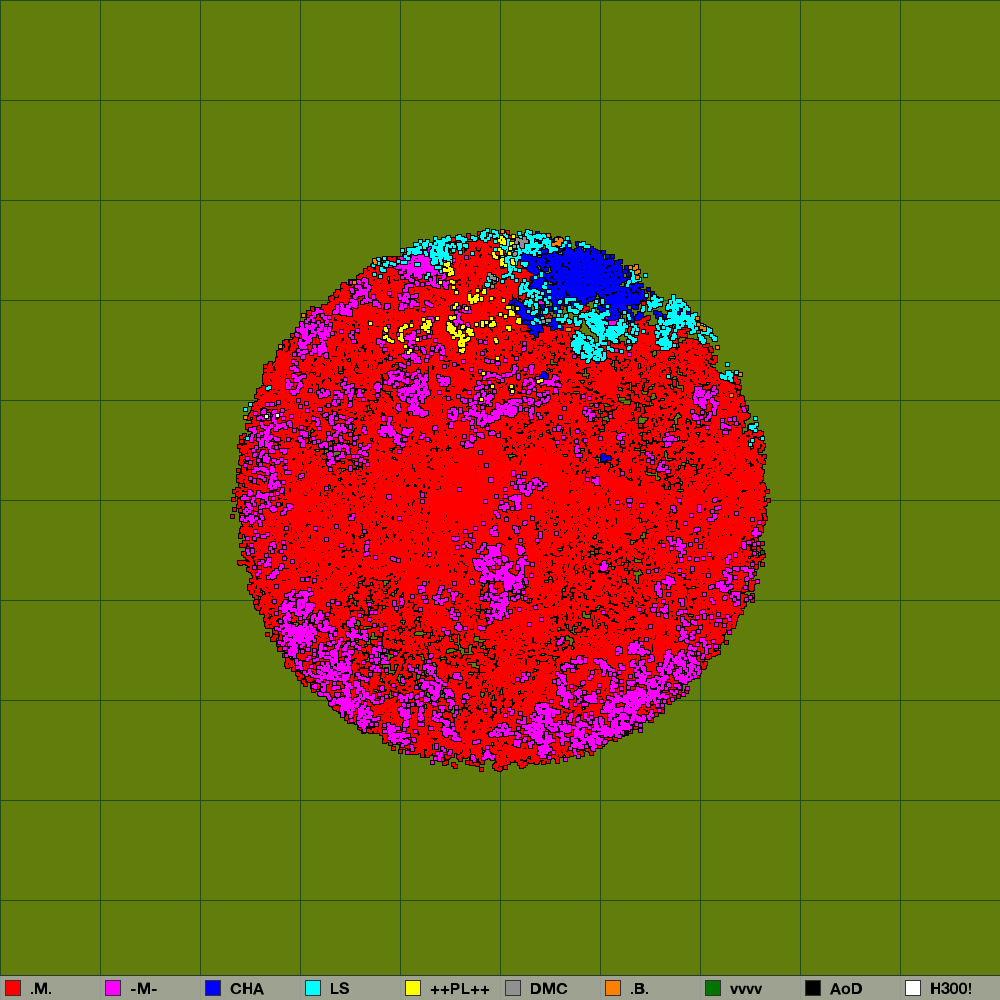Select the '.B.' legend label

[640, 989]
